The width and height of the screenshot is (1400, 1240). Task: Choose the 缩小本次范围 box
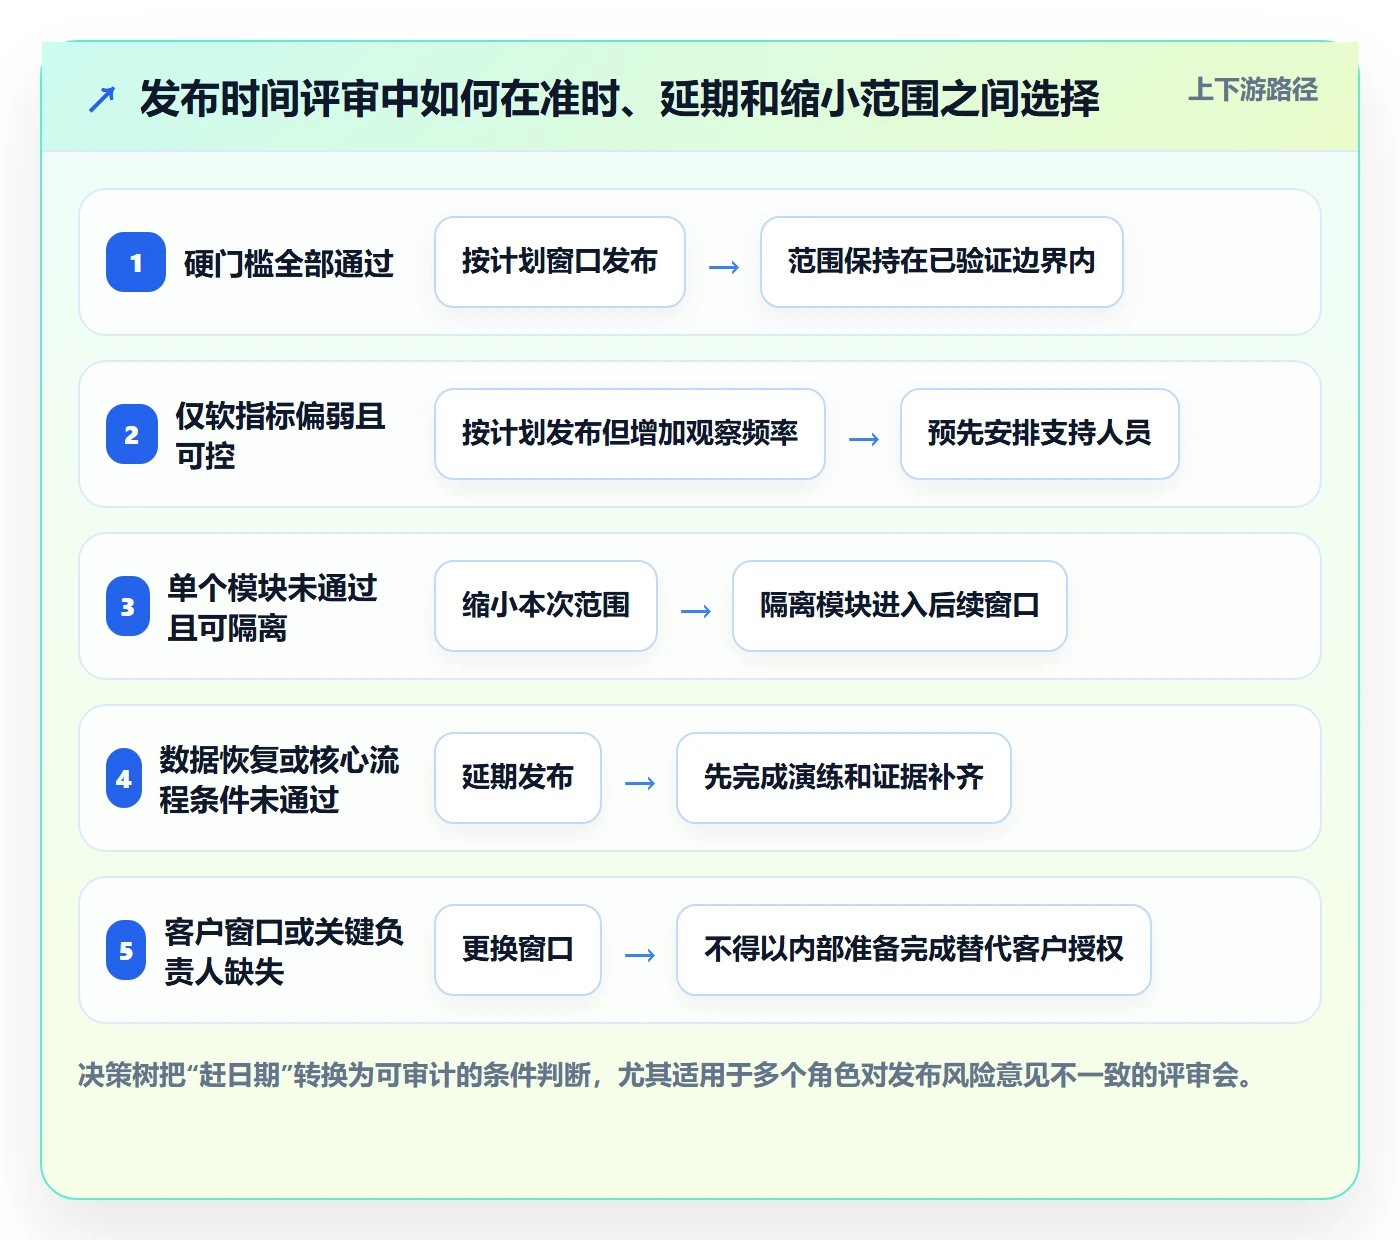pyautogui.click(x=546, y=606)
